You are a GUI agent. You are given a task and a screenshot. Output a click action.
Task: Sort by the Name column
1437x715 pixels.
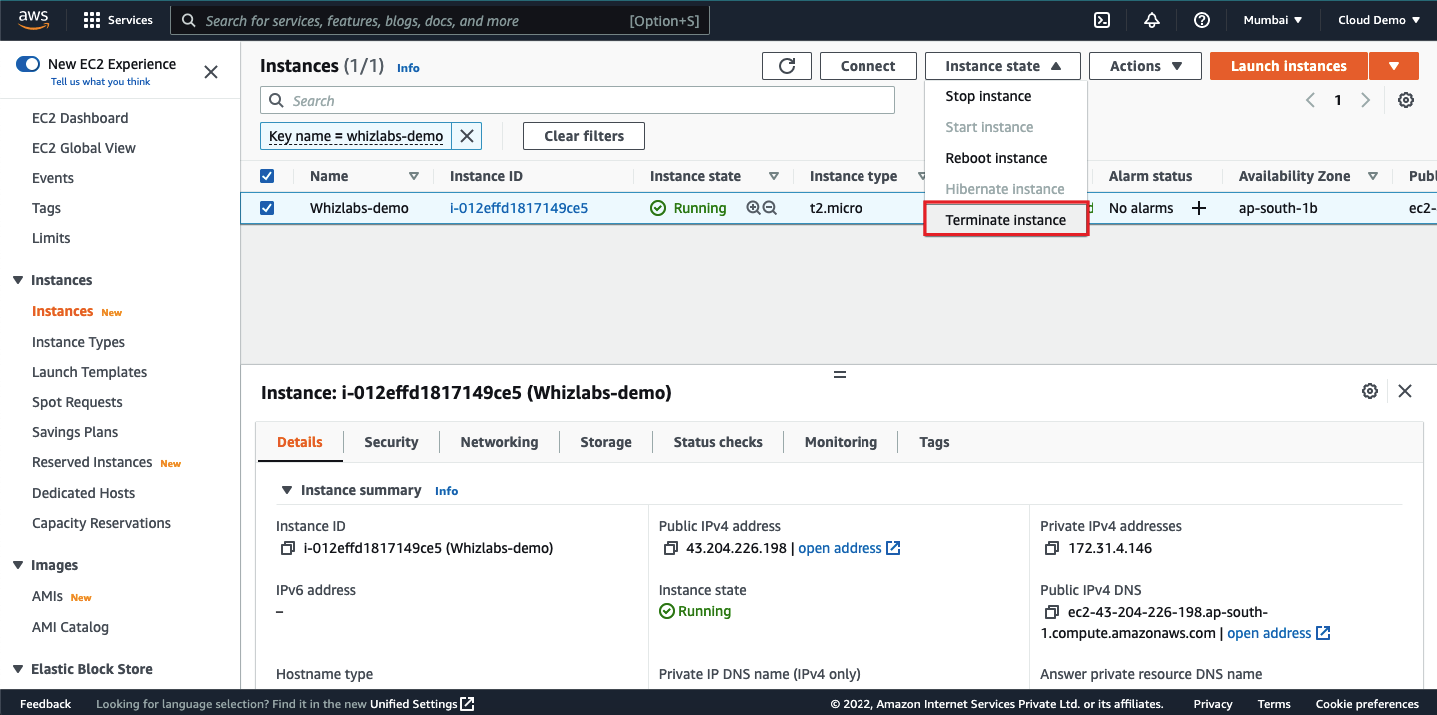tap(414, 176)
